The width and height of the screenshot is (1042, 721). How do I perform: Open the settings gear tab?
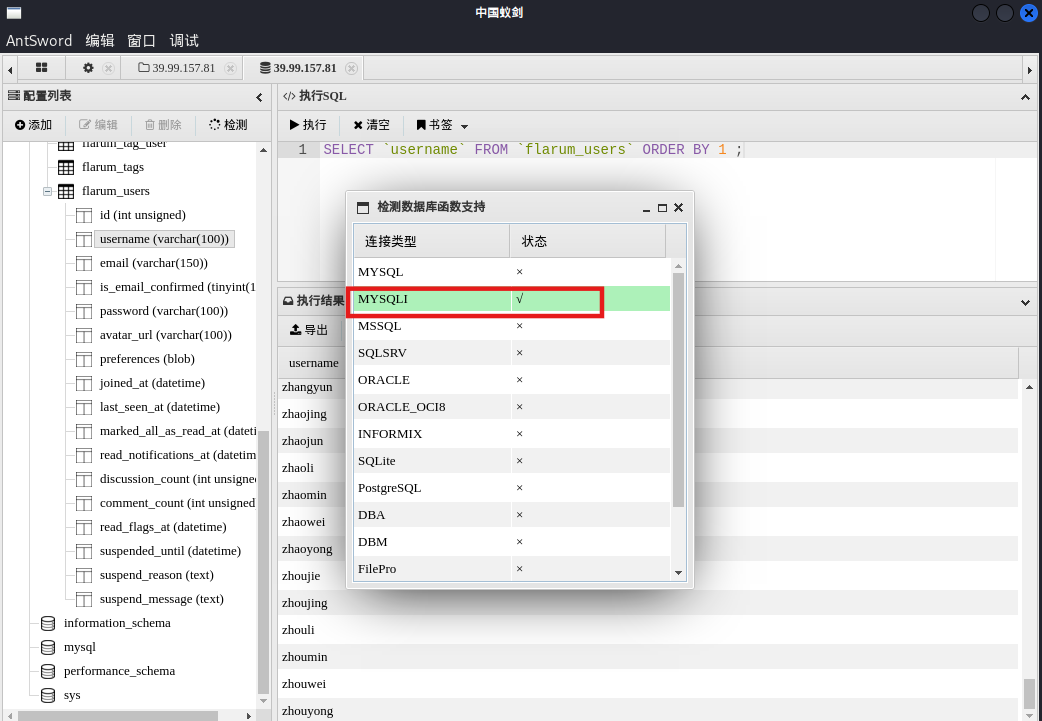[x=88, y=68]
